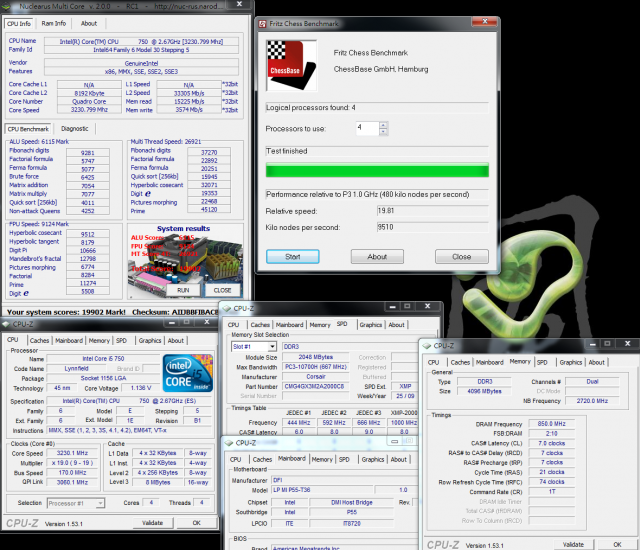Click the Max Bandwidth value PC3-10700H

pos(316,367)
